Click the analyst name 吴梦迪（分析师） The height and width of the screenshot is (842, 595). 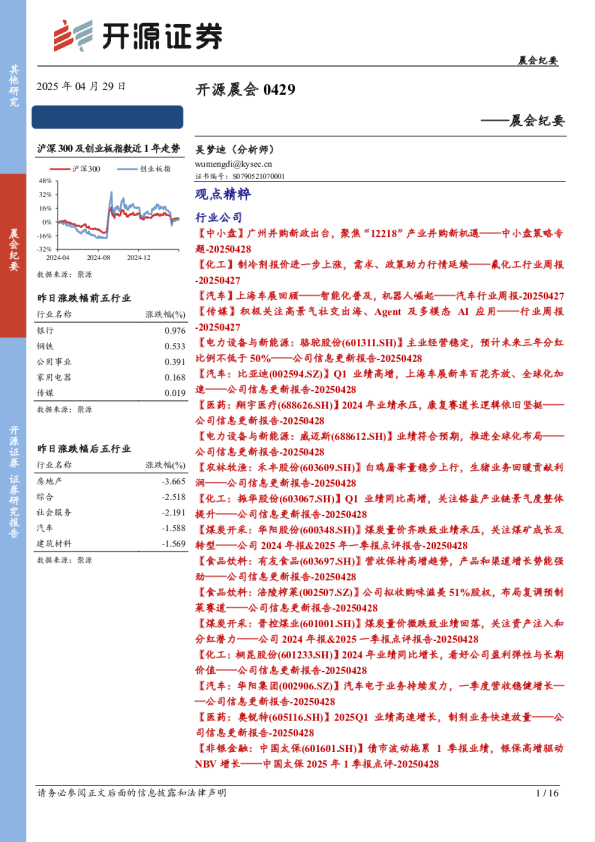point(235,149)
